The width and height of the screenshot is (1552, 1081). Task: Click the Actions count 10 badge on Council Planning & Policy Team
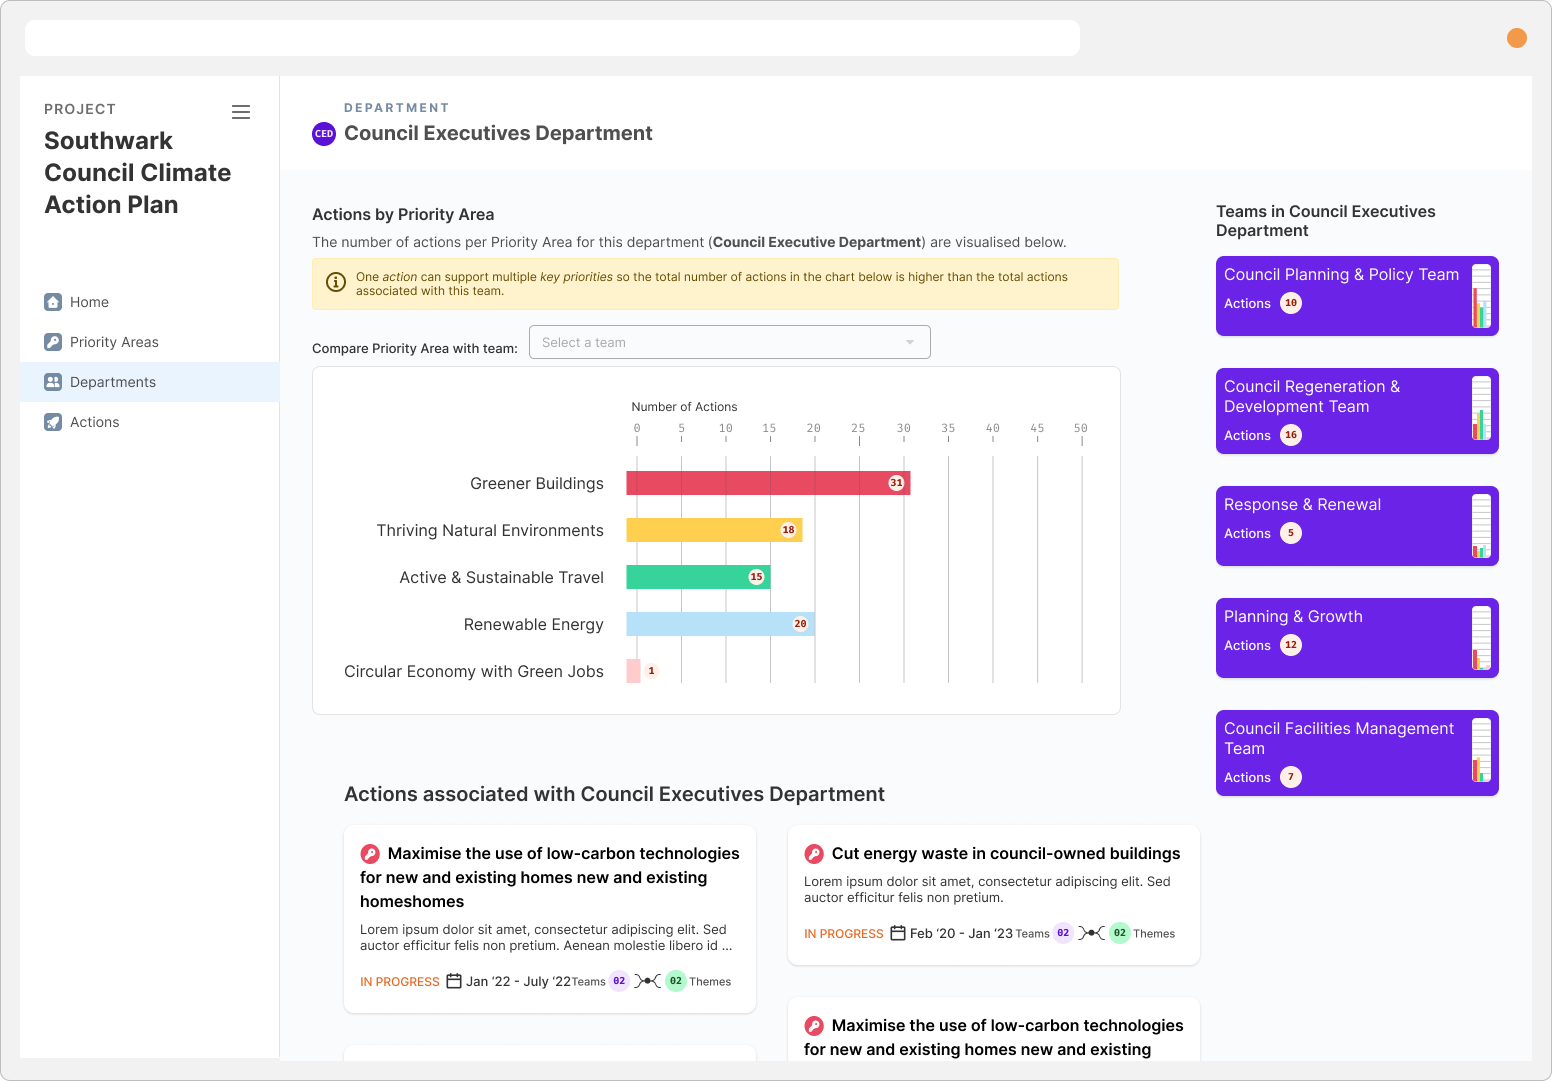(1291, 303)
